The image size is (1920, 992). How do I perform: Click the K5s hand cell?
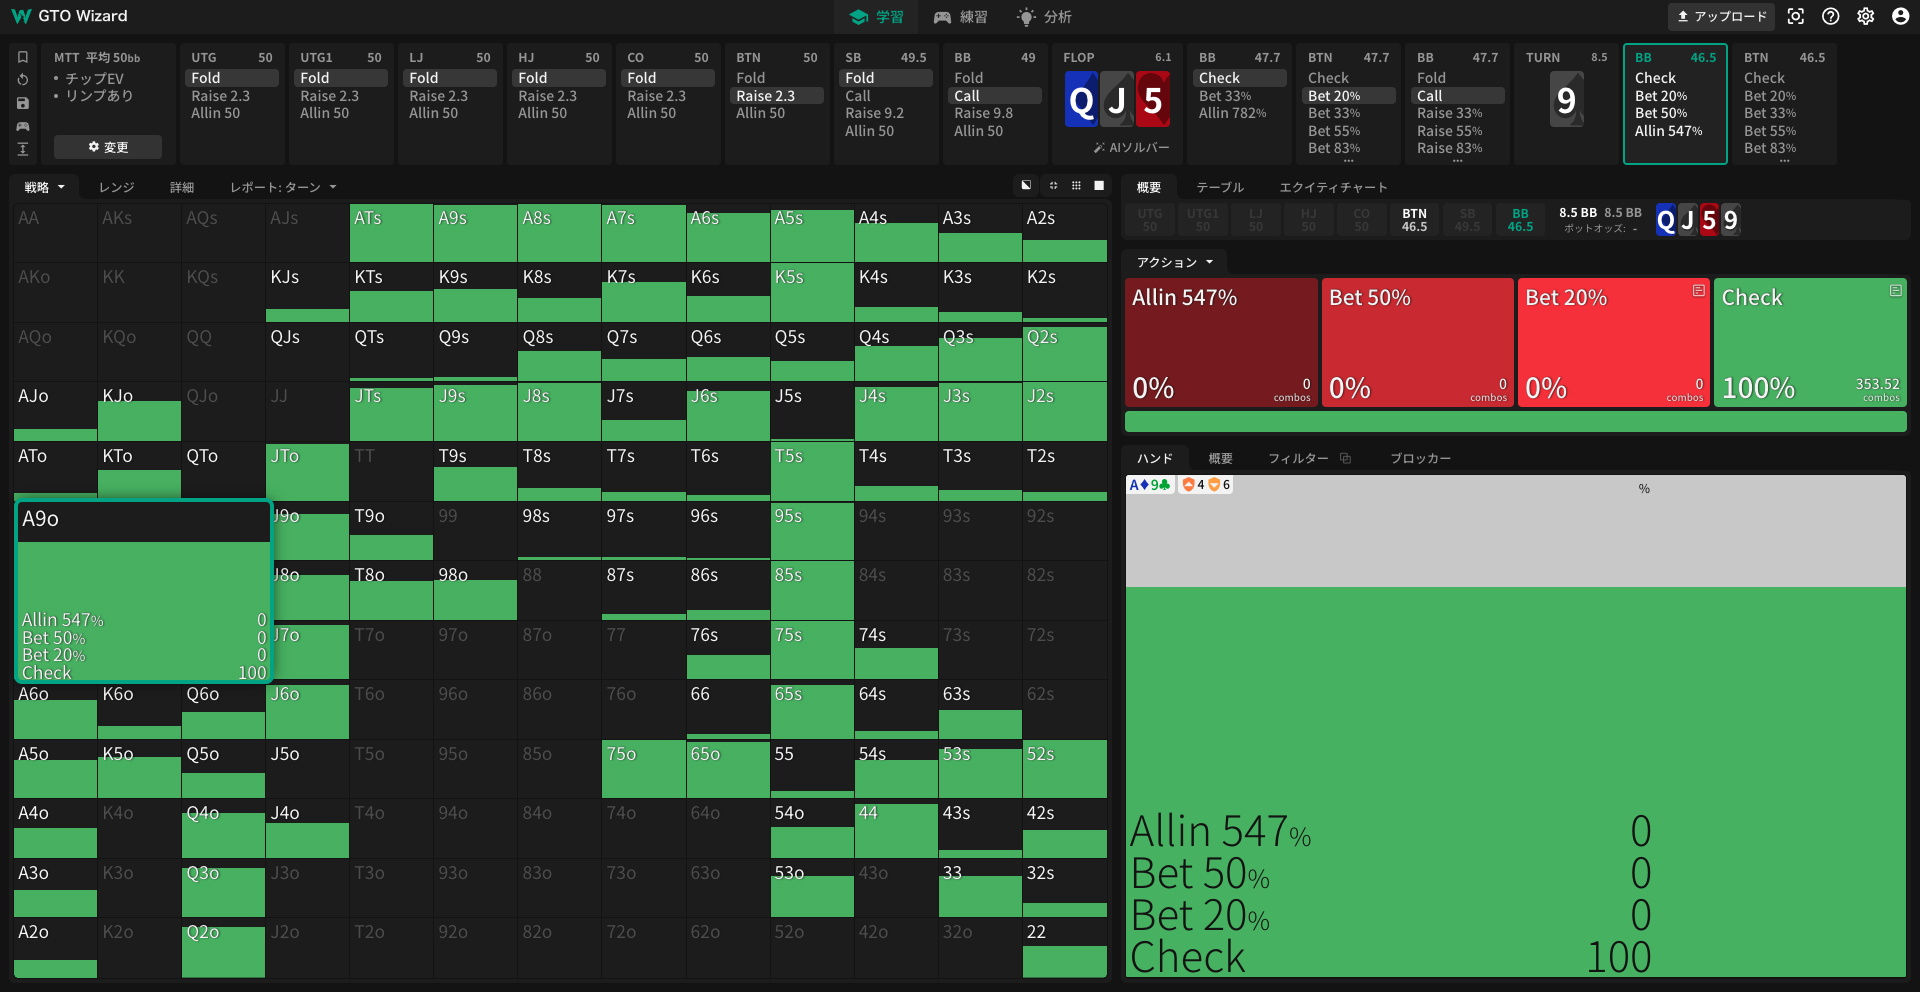pos(811,292)
